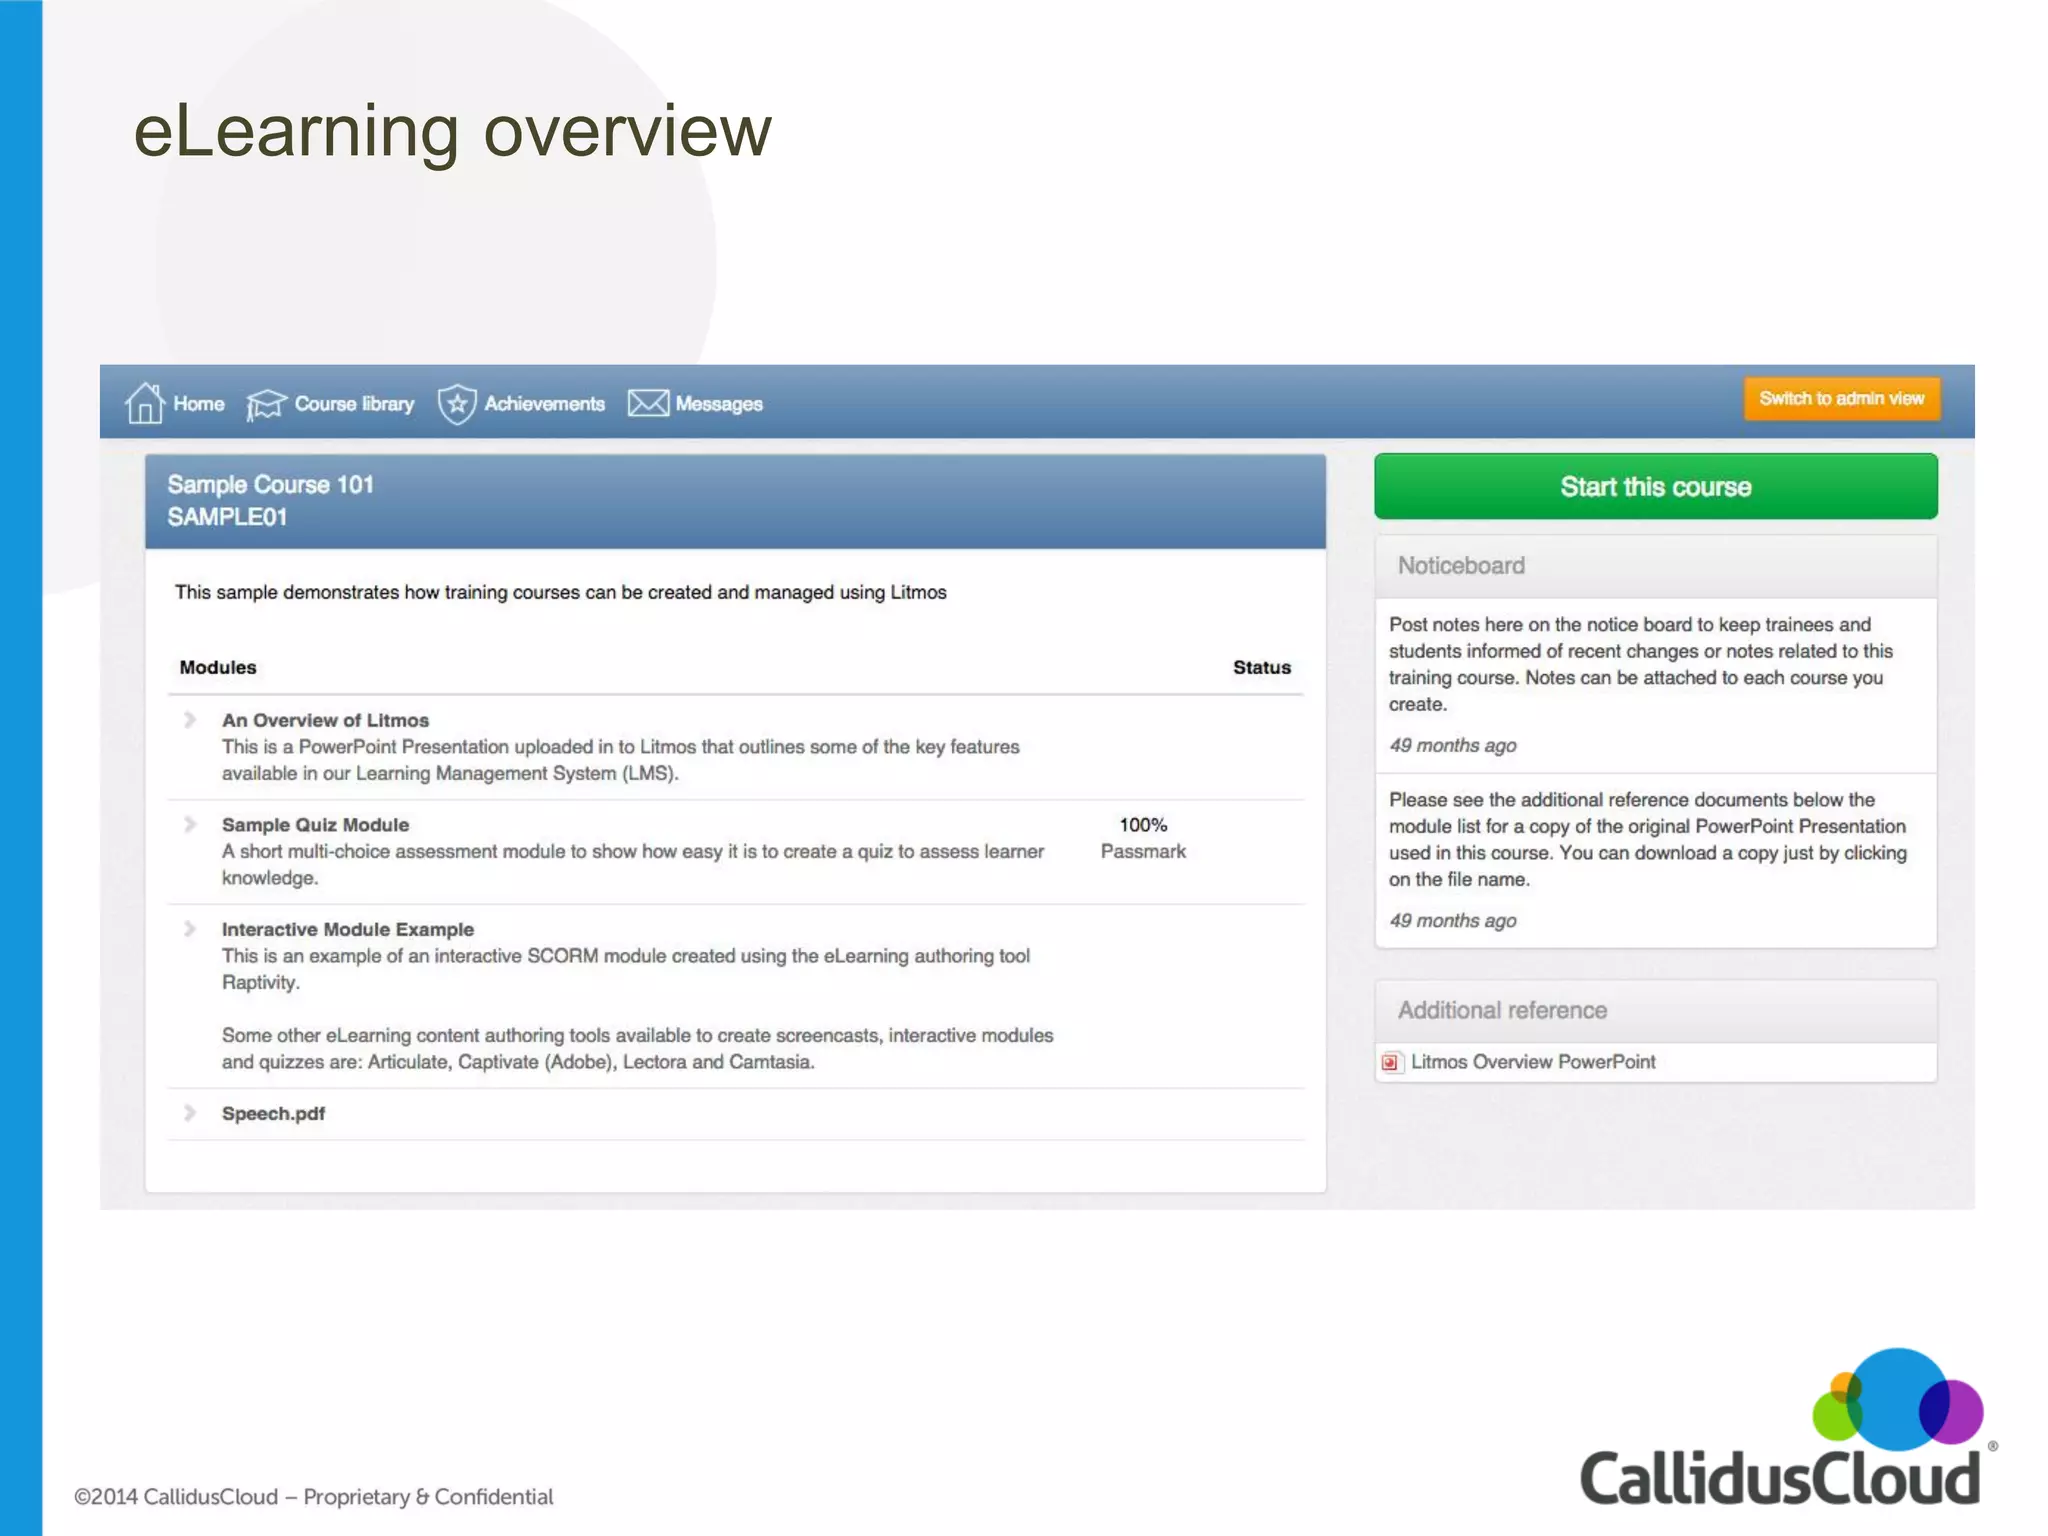The height and width of the screenshot is (1536, 2048).
Task: Open the Home navigation label
Action: 199,404
